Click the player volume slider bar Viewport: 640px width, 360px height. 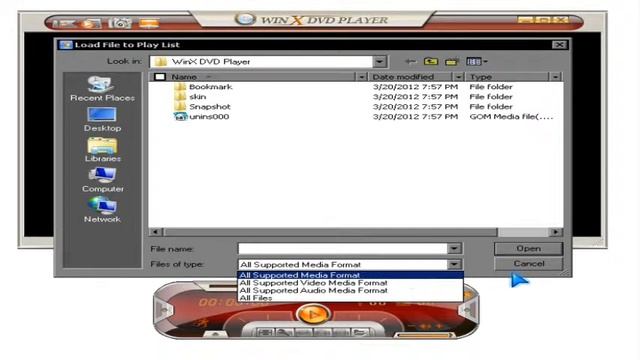pyautogui.click(x=425, y=336)
